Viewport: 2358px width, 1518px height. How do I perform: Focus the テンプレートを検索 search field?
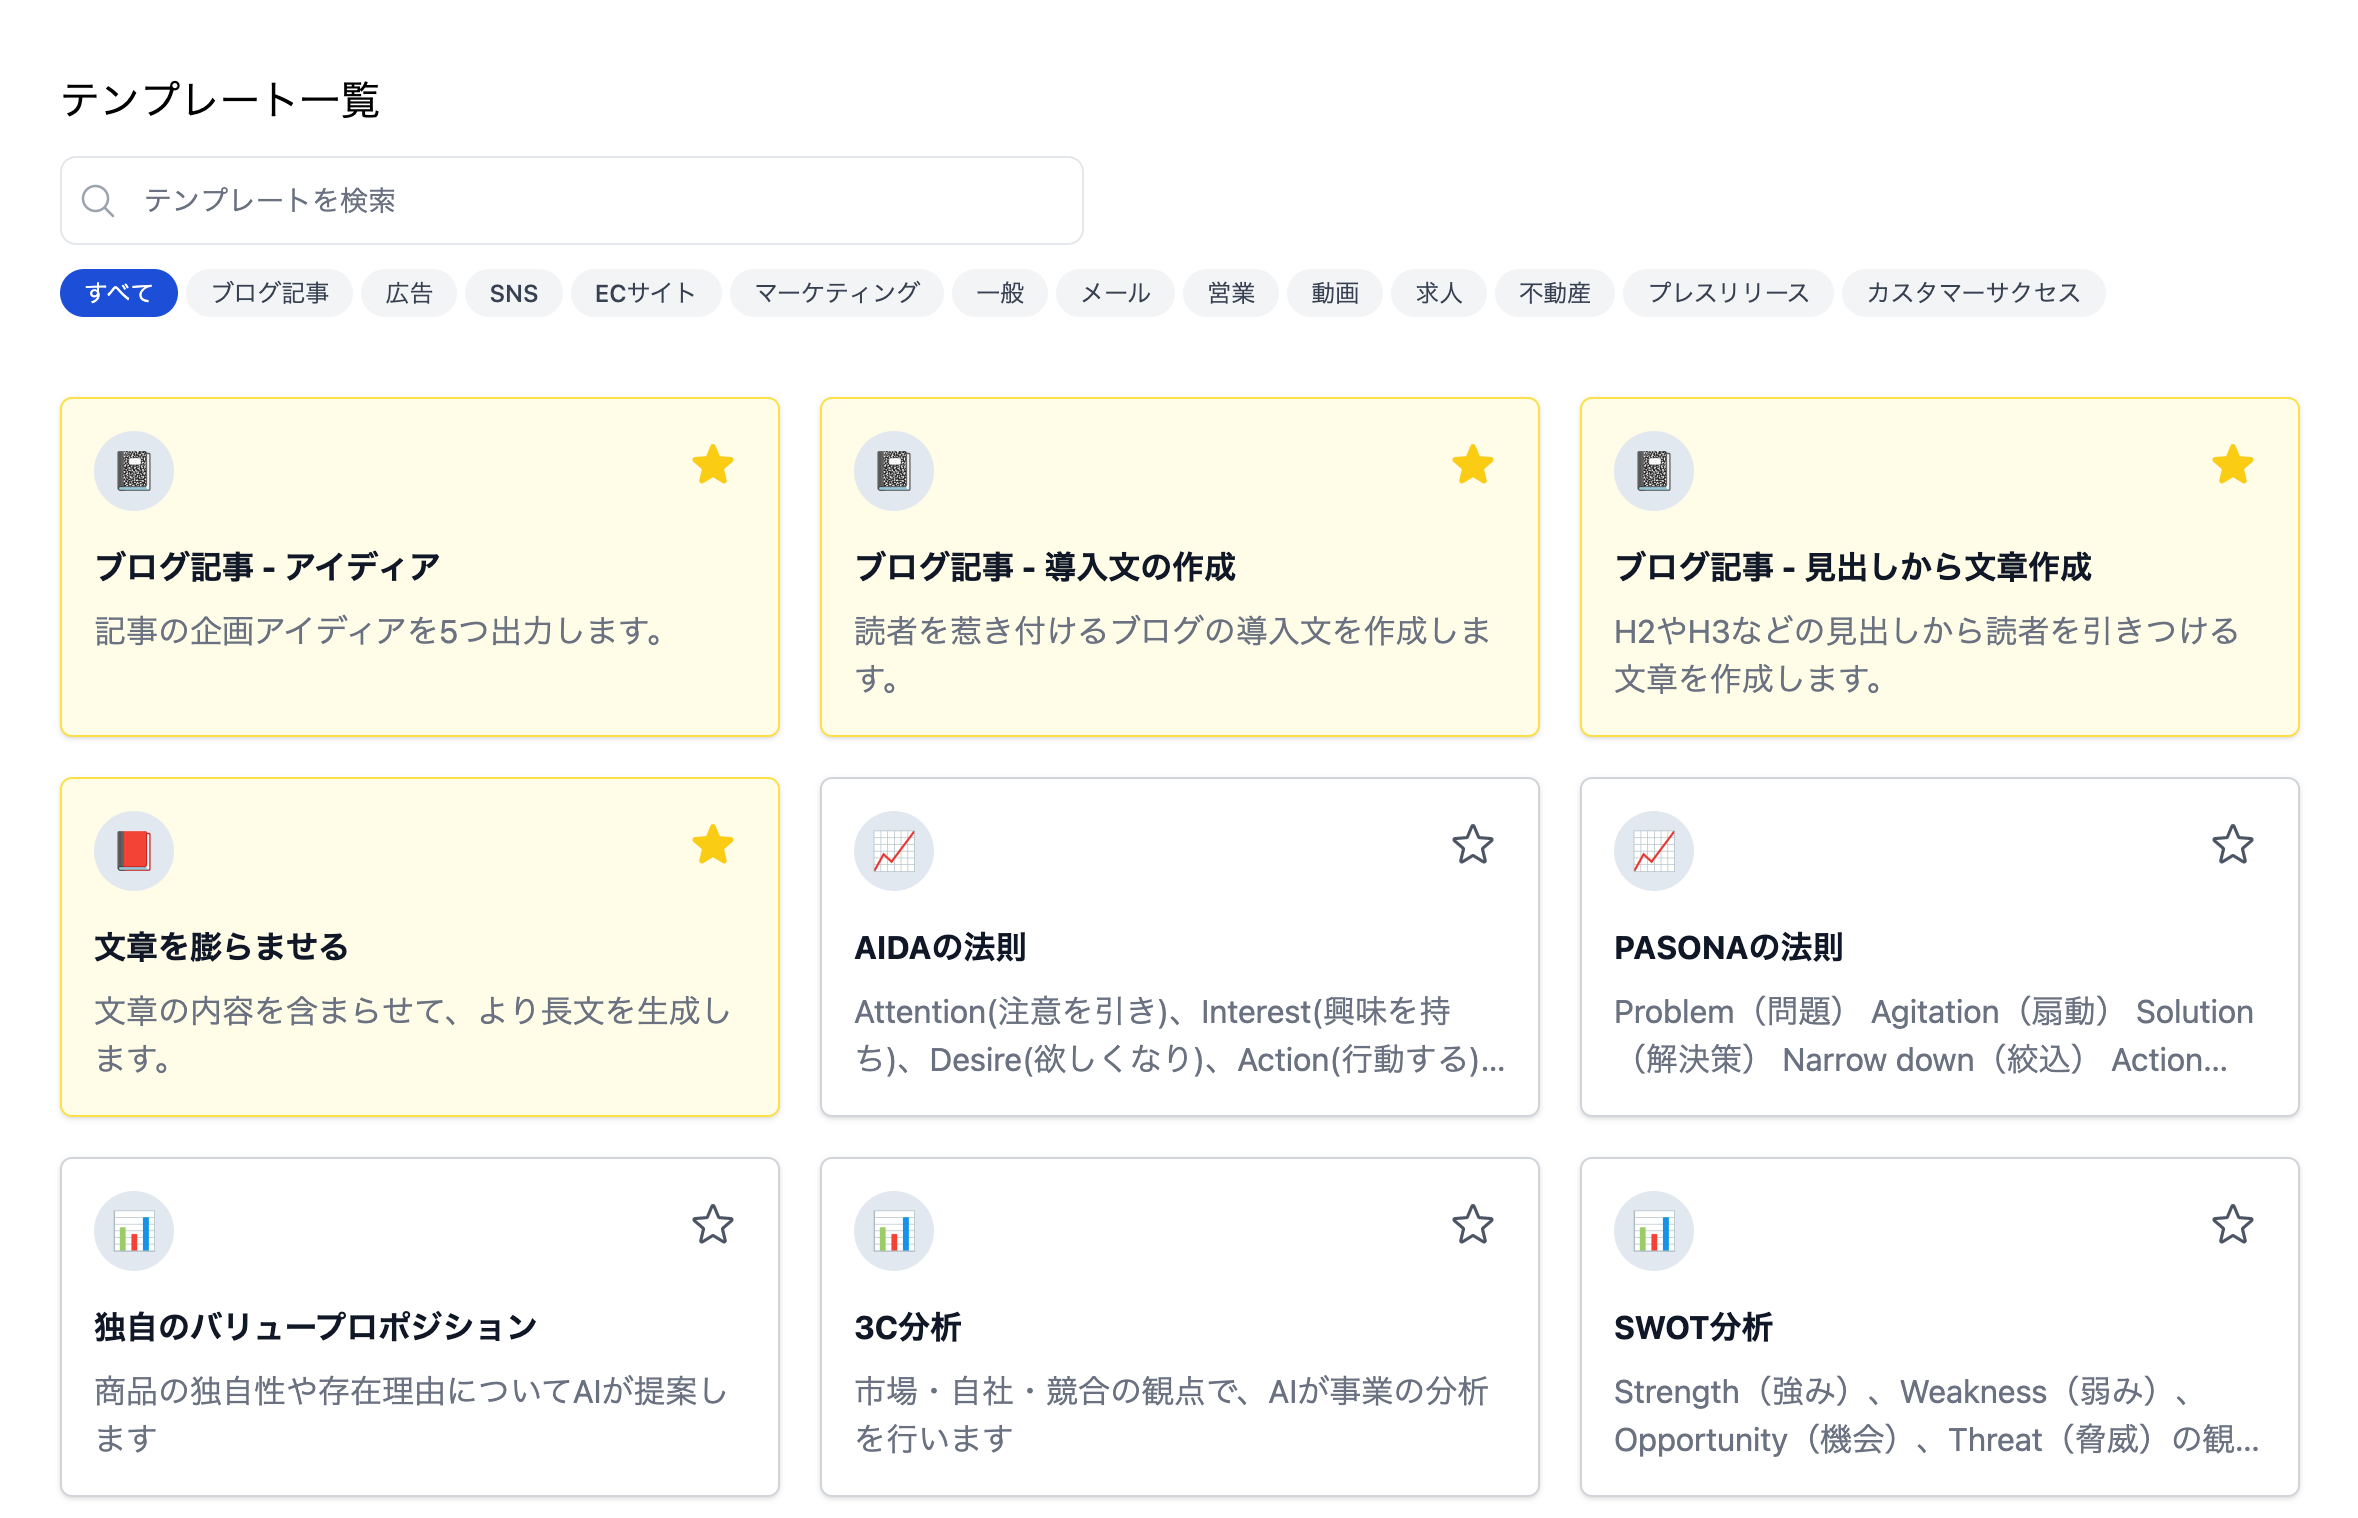[600, 201]
